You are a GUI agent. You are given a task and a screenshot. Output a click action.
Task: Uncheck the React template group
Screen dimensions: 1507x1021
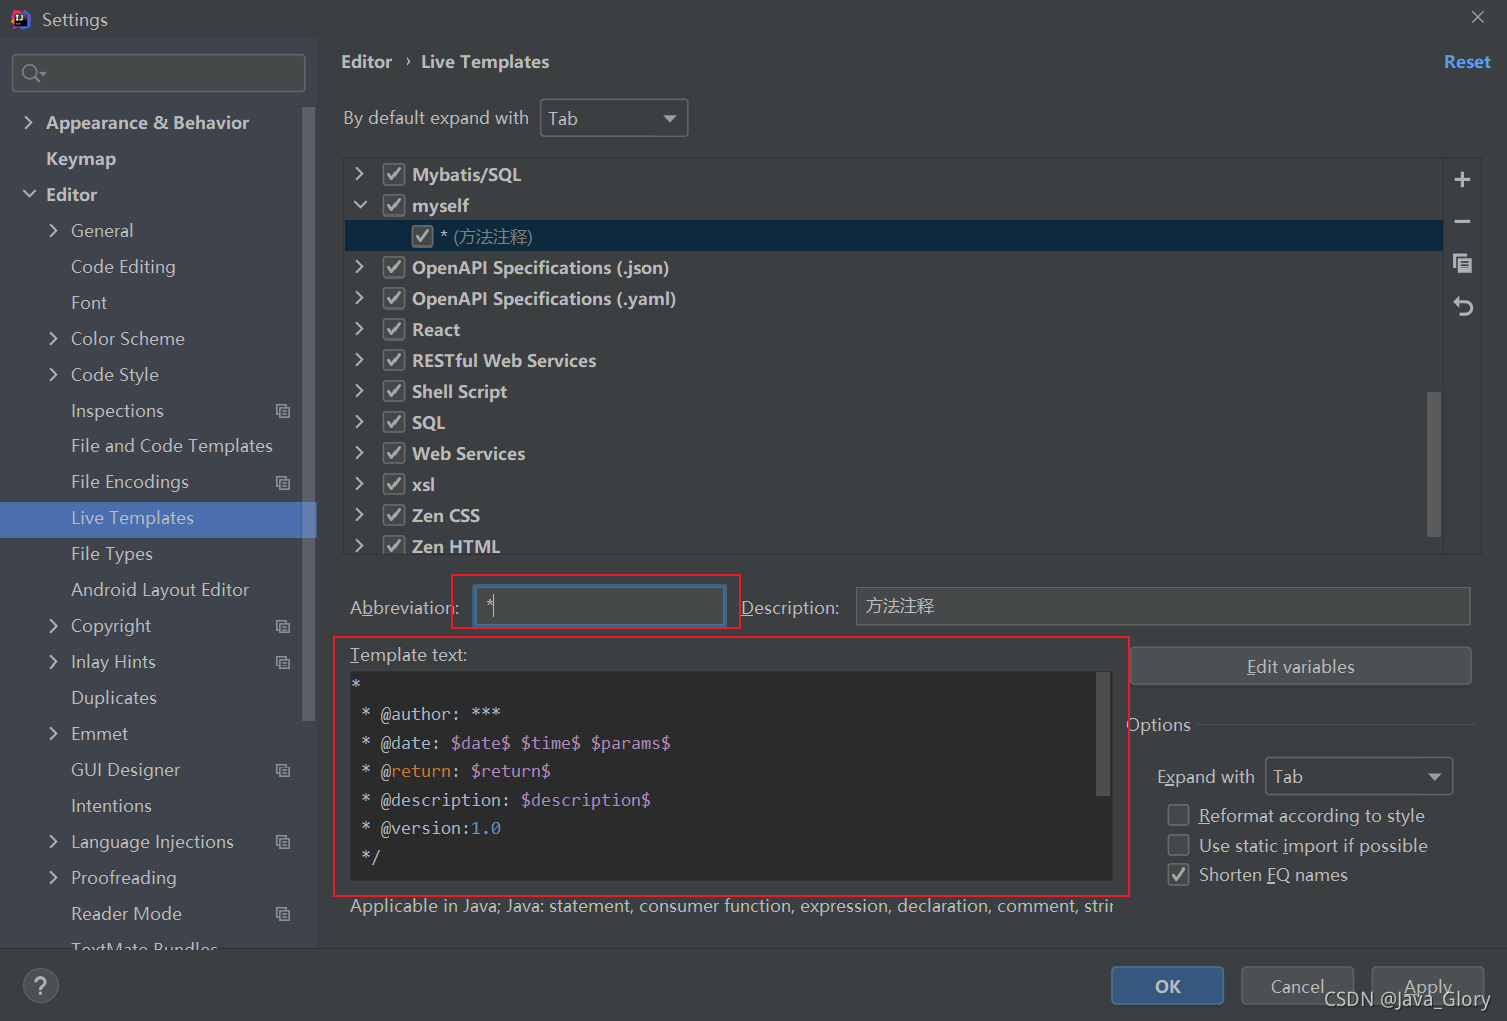point(394,329)
